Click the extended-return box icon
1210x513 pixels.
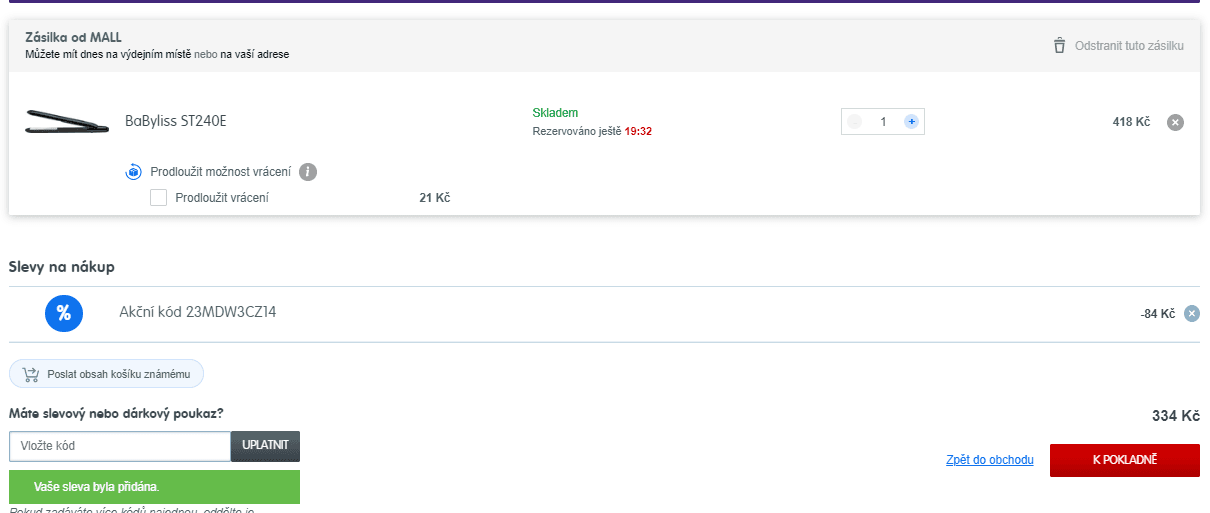[134, 172]
